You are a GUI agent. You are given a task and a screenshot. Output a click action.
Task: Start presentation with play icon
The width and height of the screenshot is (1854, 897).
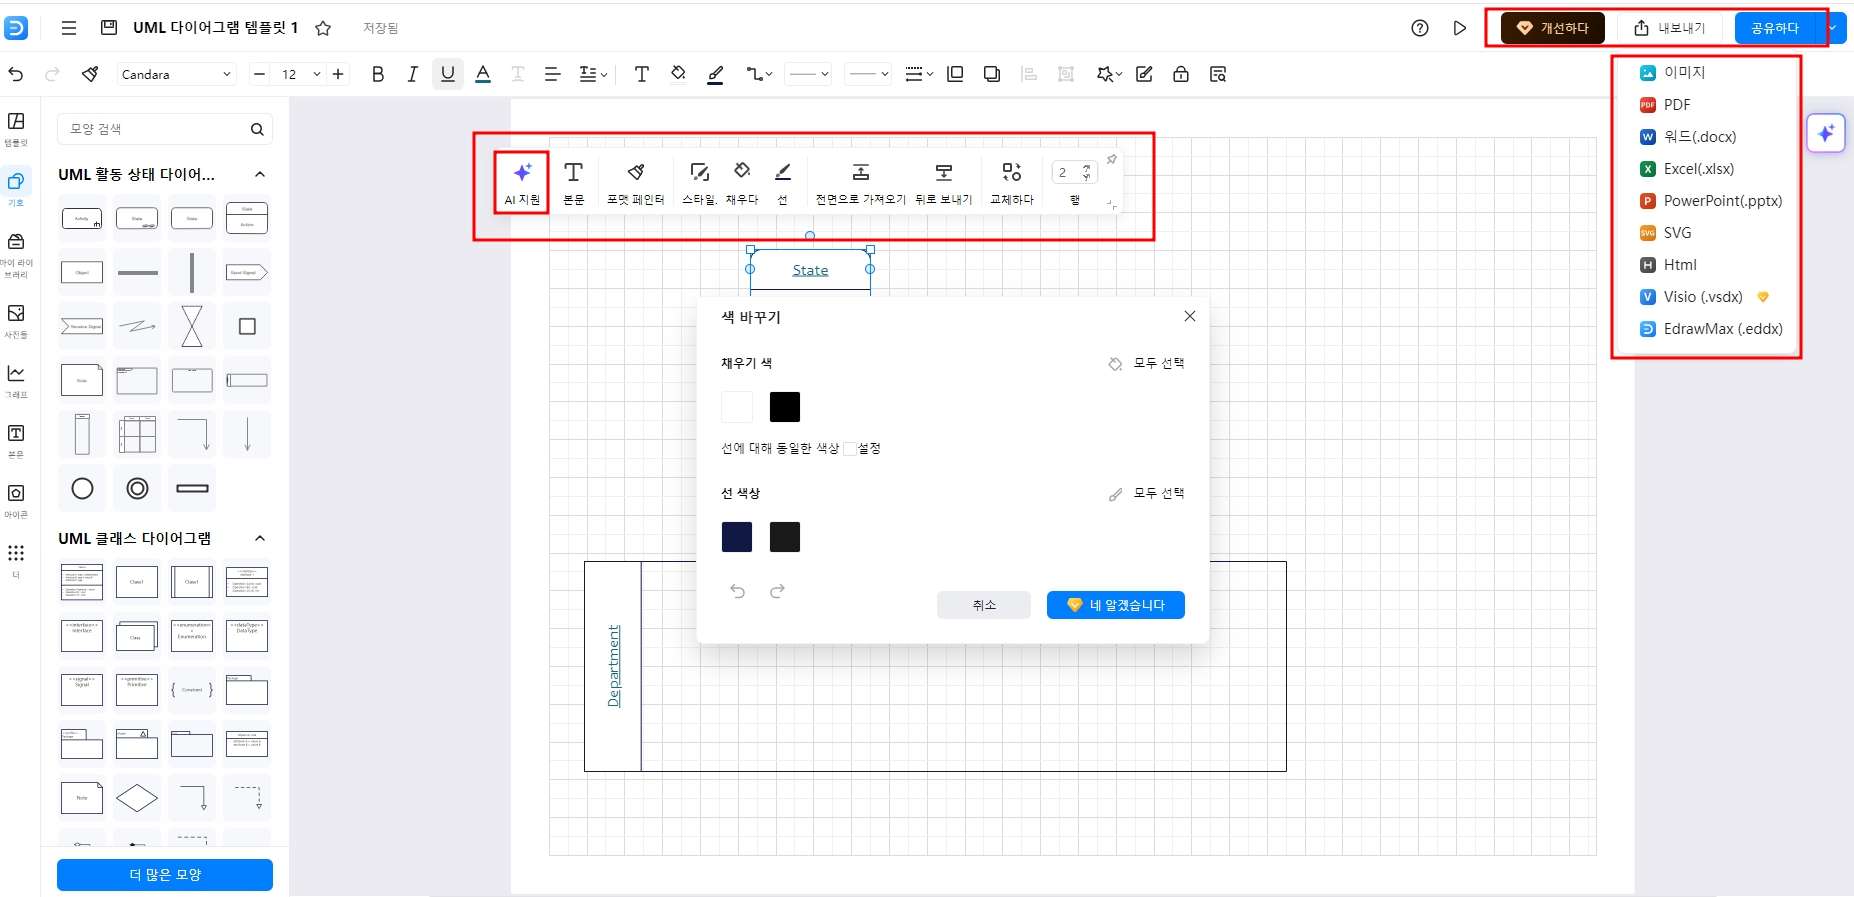pos(1460,28)
